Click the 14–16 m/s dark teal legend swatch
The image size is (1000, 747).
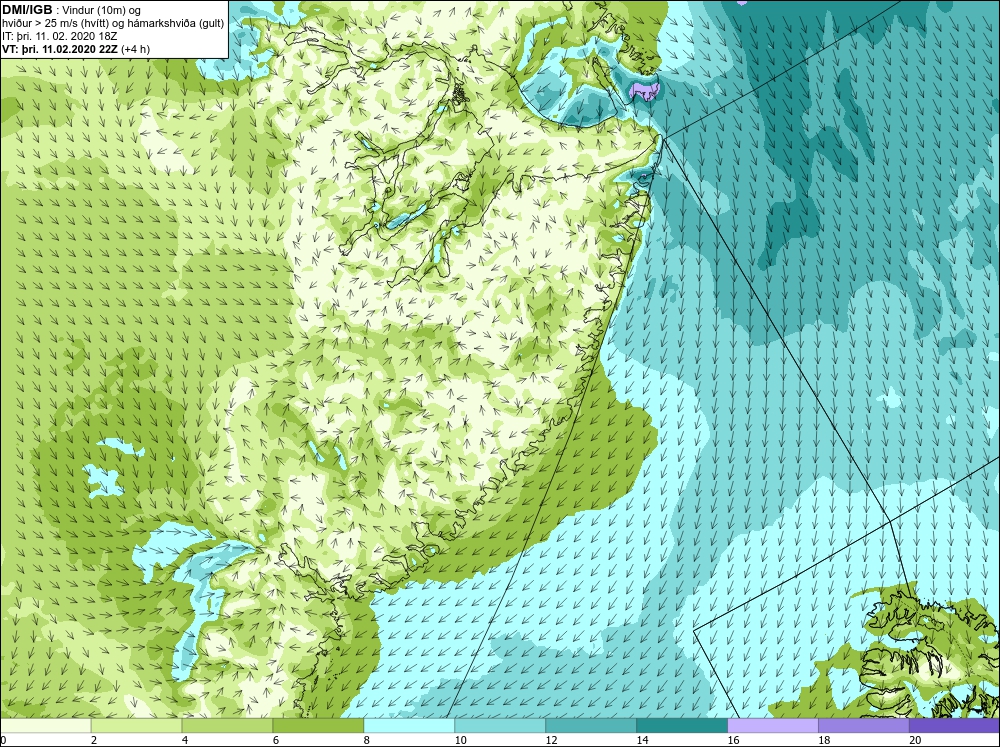(682, 726)
